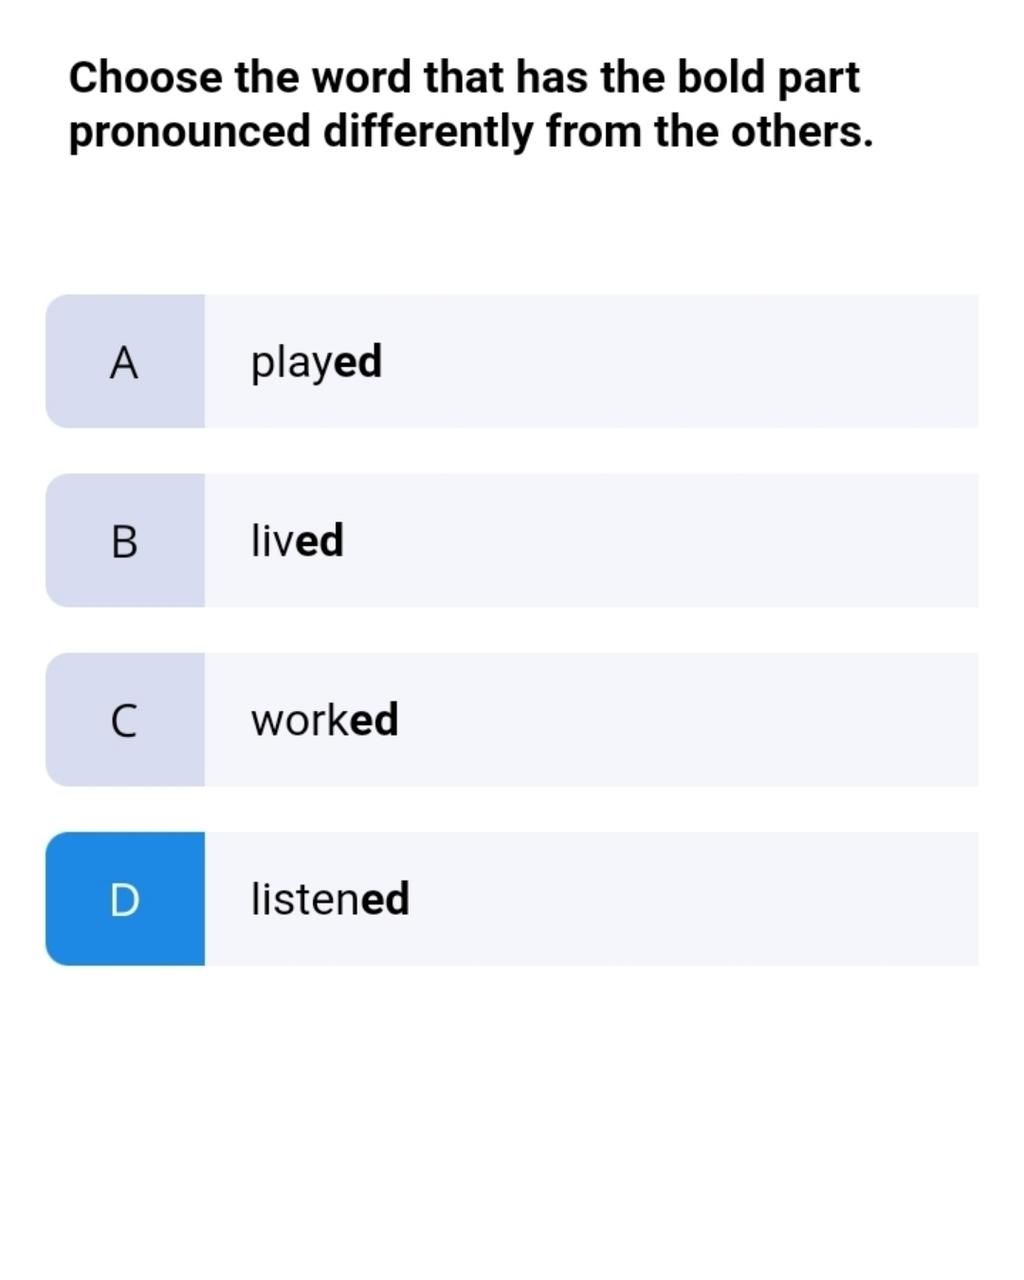Click the letter C in option row
The image size is (1024, 1280).
click(x=124, y=720)
